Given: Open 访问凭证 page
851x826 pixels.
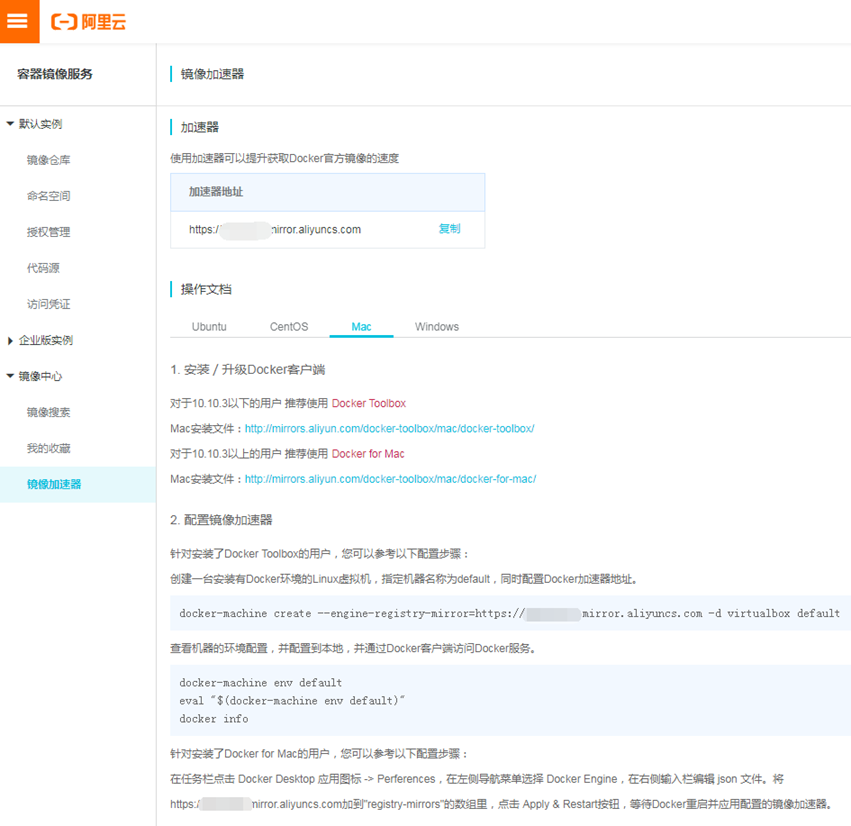Looking at the screenshot, I should [48, 304].
